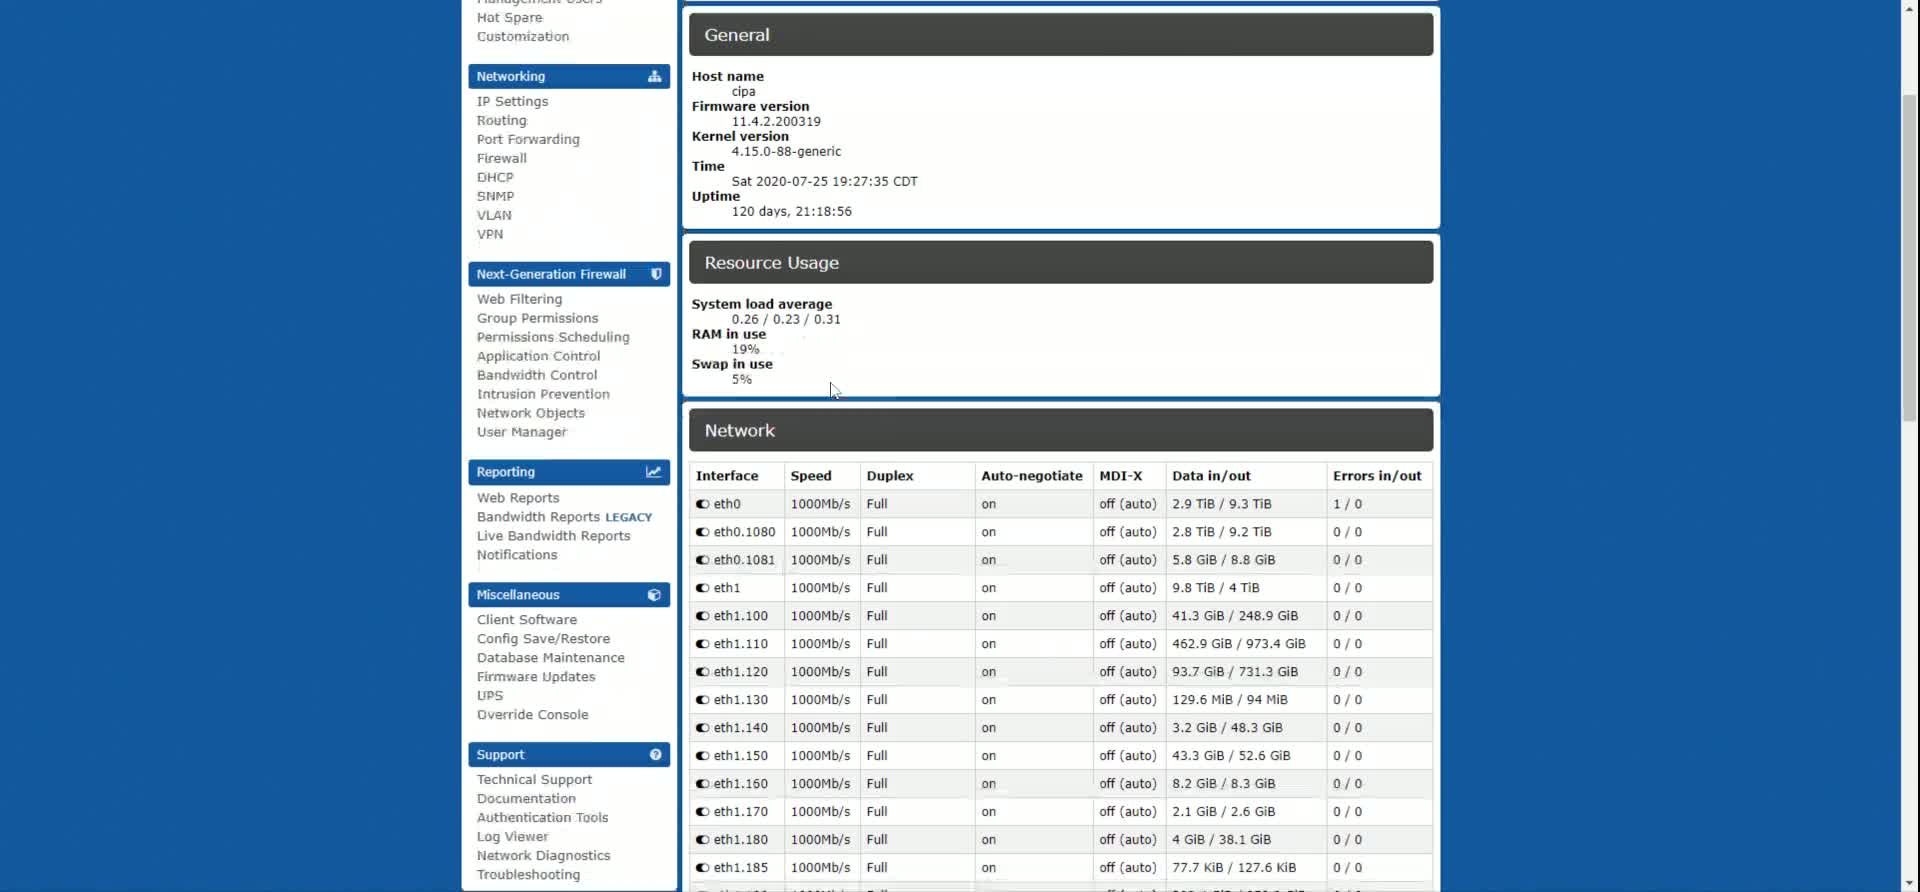This screenshot has height=892, width=1920.
Task: Open the Miscellaneous section header
Action: 569,595
